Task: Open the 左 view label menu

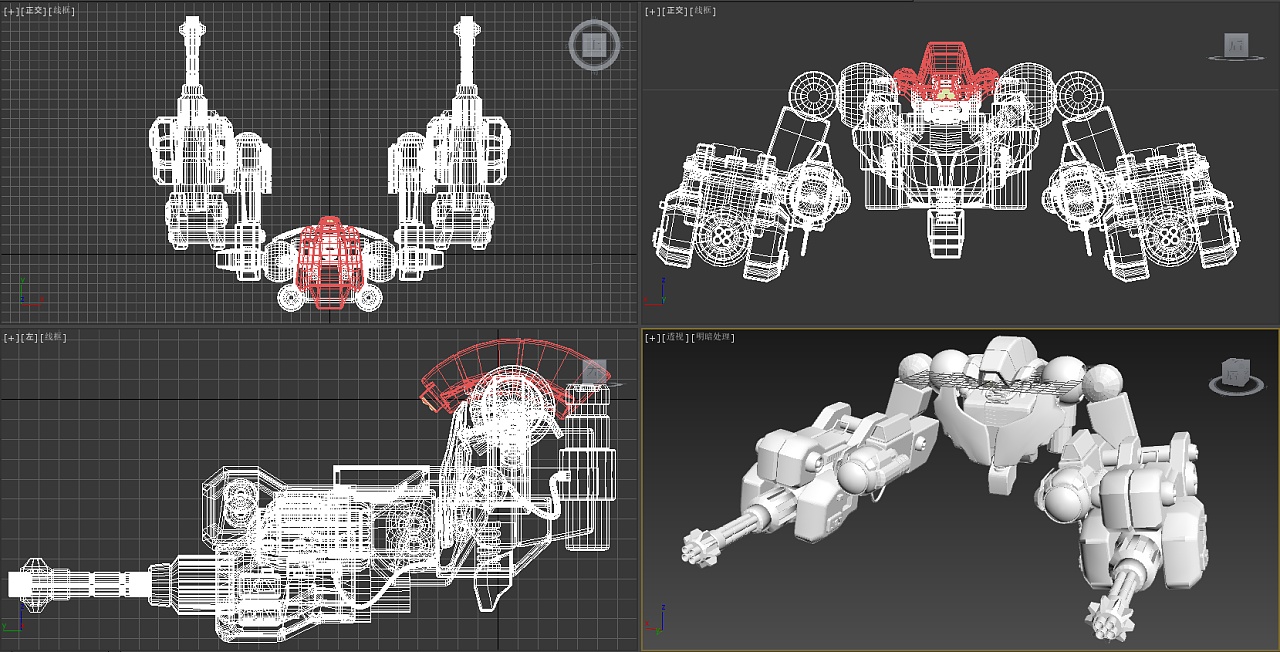Action: coord(29,338)
